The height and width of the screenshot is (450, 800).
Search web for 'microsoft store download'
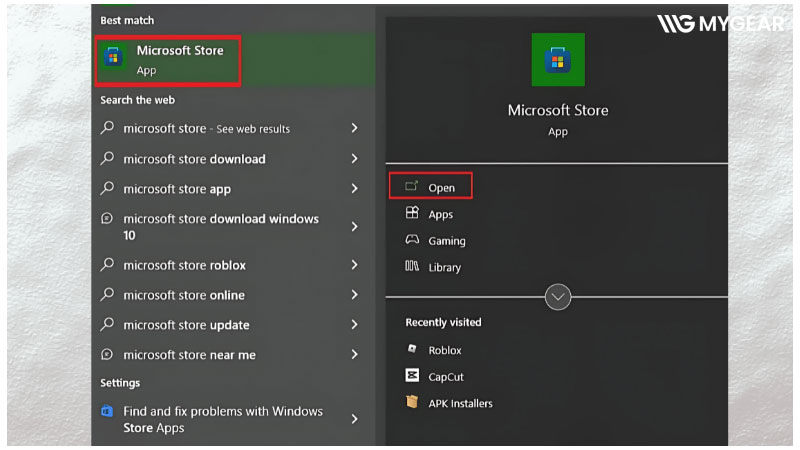[231, 159]
